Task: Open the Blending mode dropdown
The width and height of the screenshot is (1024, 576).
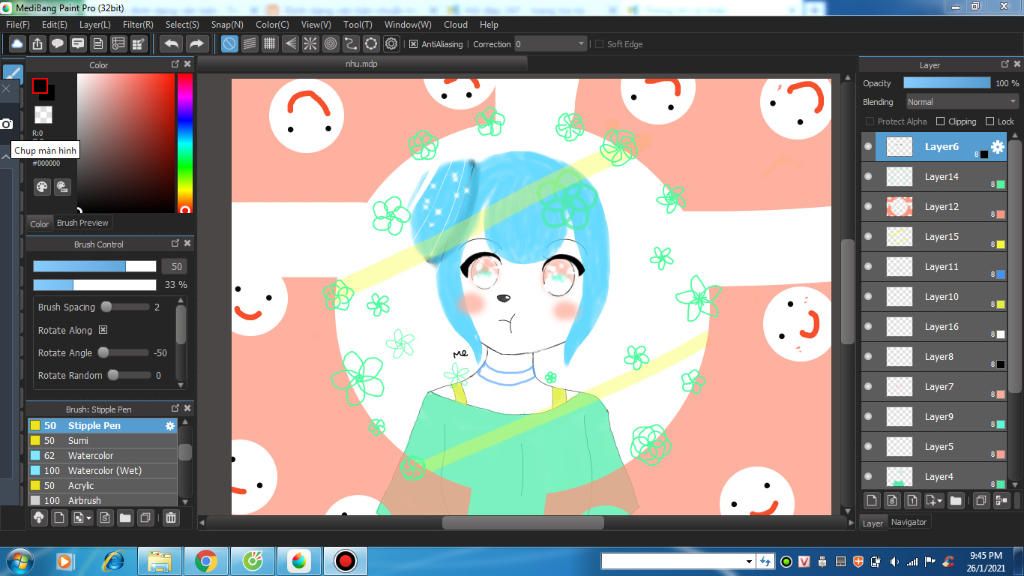Action: click(962, 102)
